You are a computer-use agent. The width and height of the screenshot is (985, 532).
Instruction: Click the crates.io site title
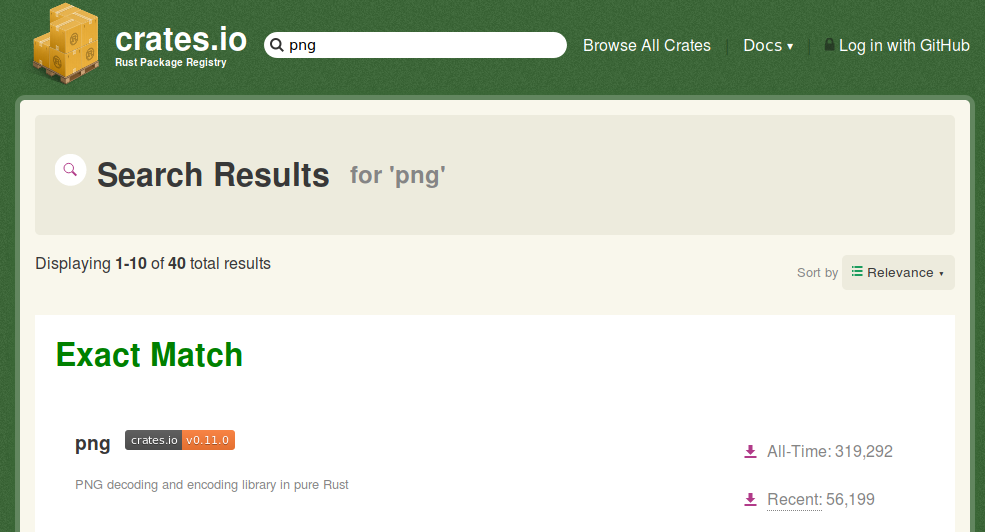(x=181, y=39)
